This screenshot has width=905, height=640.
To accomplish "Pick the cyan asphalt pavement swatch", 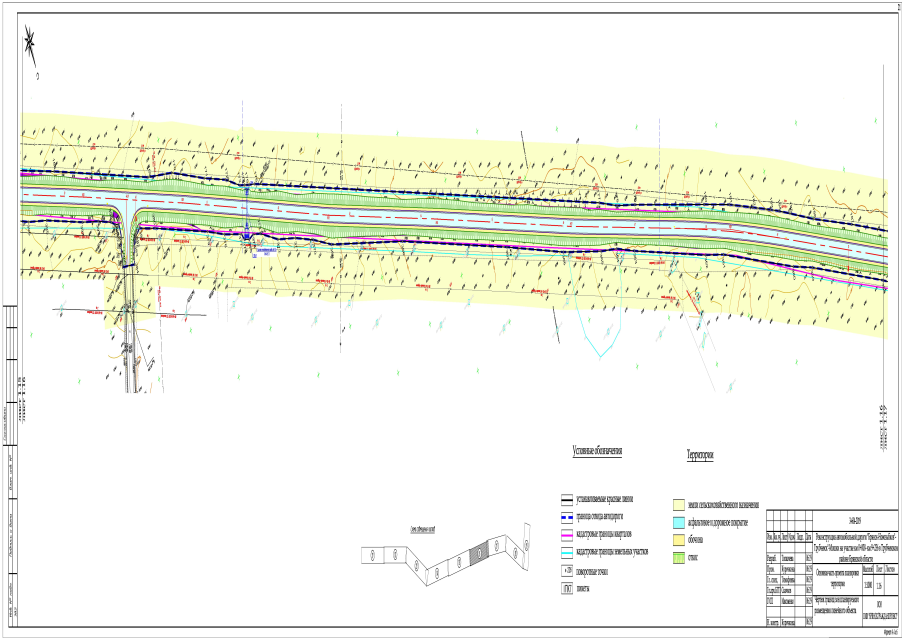I will [678, 523].
